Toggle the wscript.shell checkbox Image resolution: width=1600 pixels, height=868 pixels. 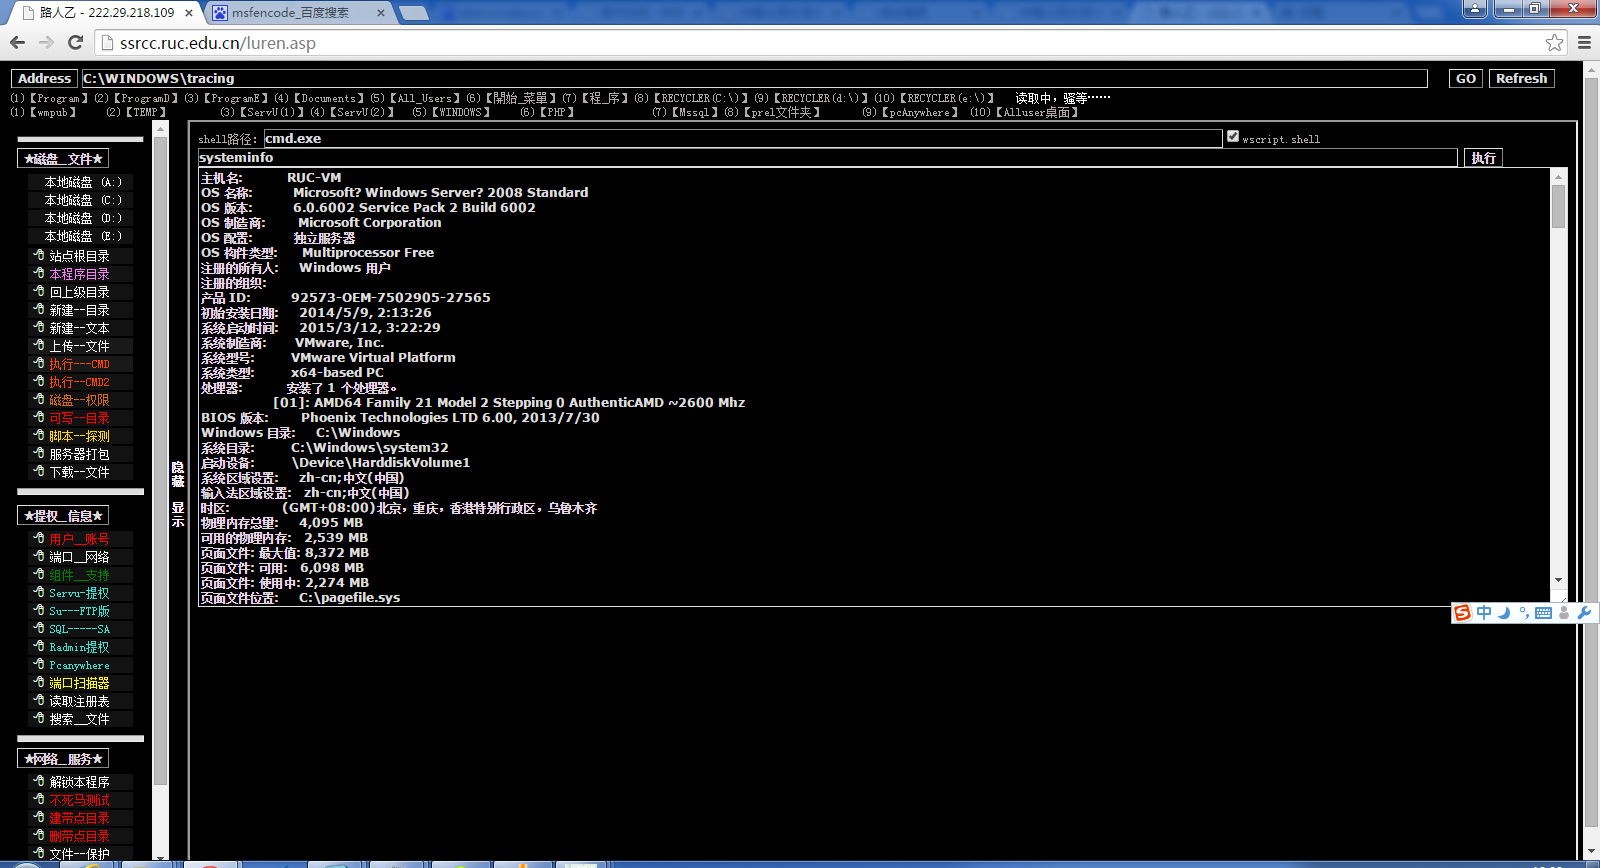[1233, 136]
